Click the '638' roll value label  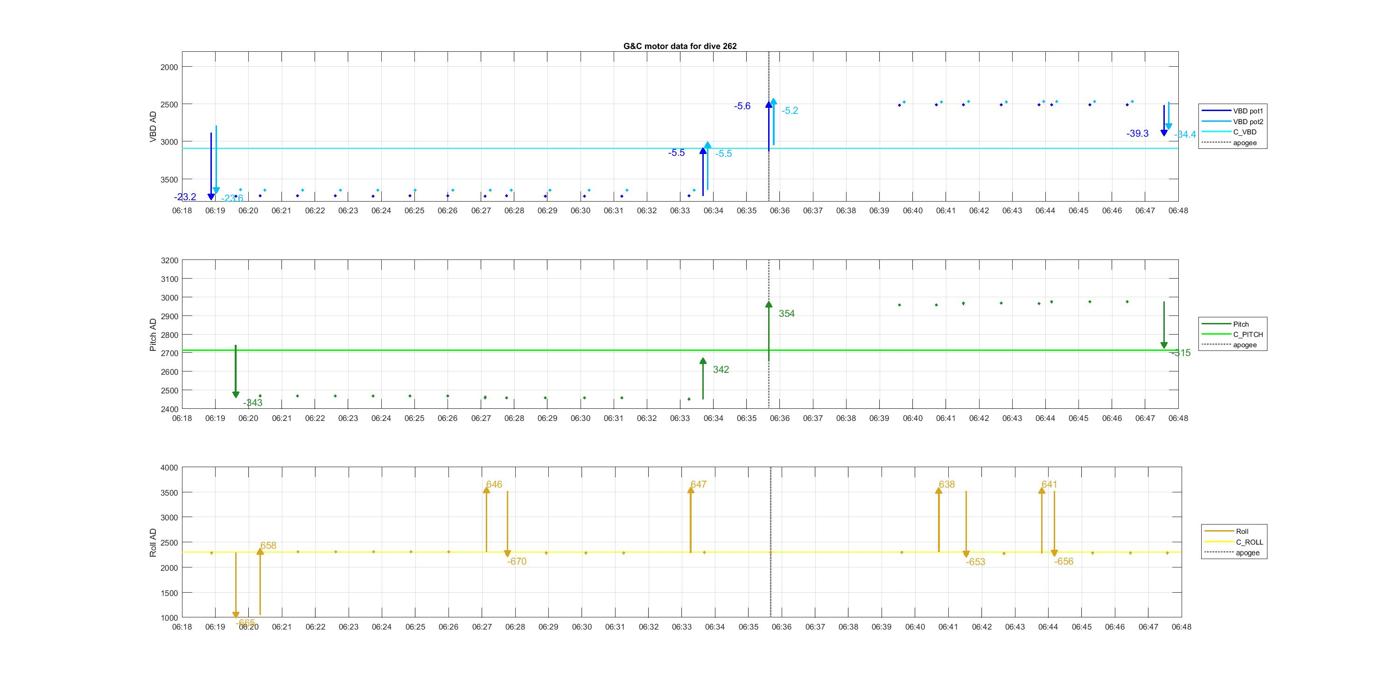pos(946,485)
